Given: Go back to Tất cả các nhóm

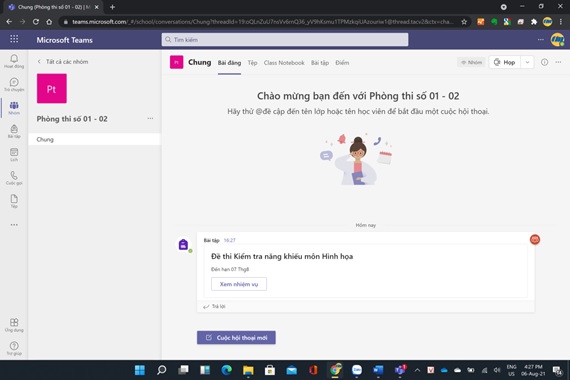Looking at the screenshot, I should pos(63,61).
